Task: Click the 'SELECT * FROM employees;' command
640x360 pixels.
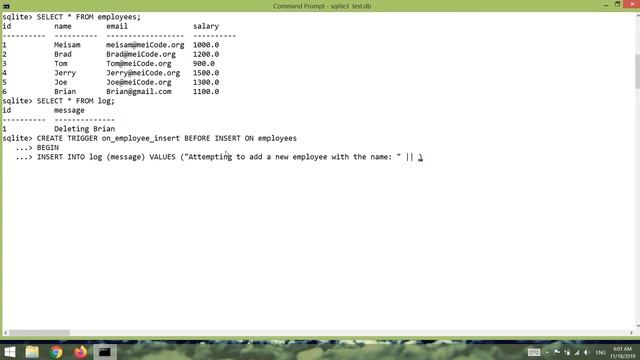Action: tap(89, 17)
